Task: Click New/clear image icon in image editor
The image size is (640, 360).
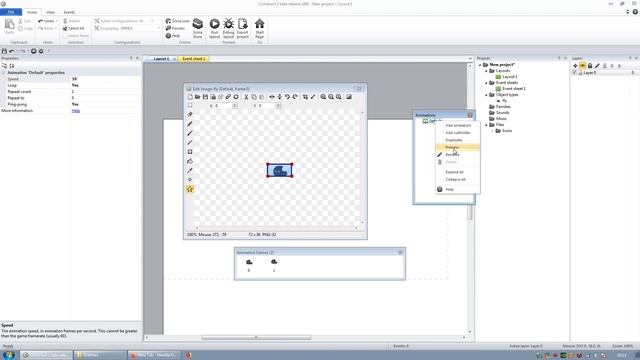Action: (x=190, y=97)
